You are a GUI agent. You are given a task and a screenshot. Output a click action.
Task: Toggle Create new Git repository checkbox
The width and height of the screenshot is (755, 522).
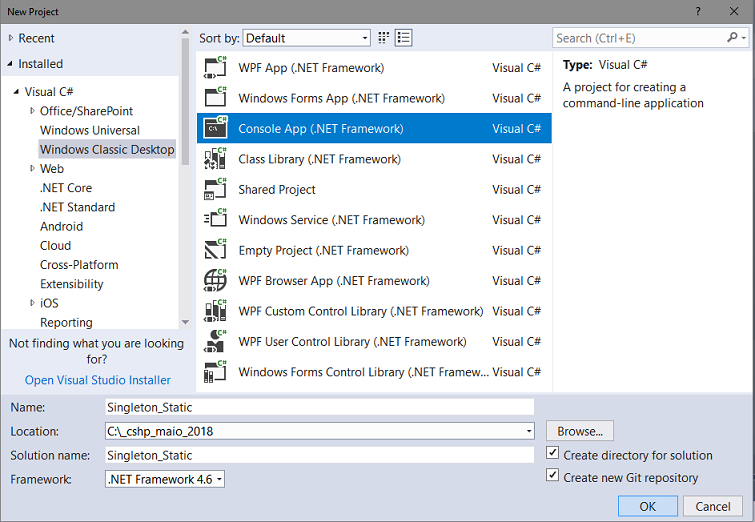[552, 475]
